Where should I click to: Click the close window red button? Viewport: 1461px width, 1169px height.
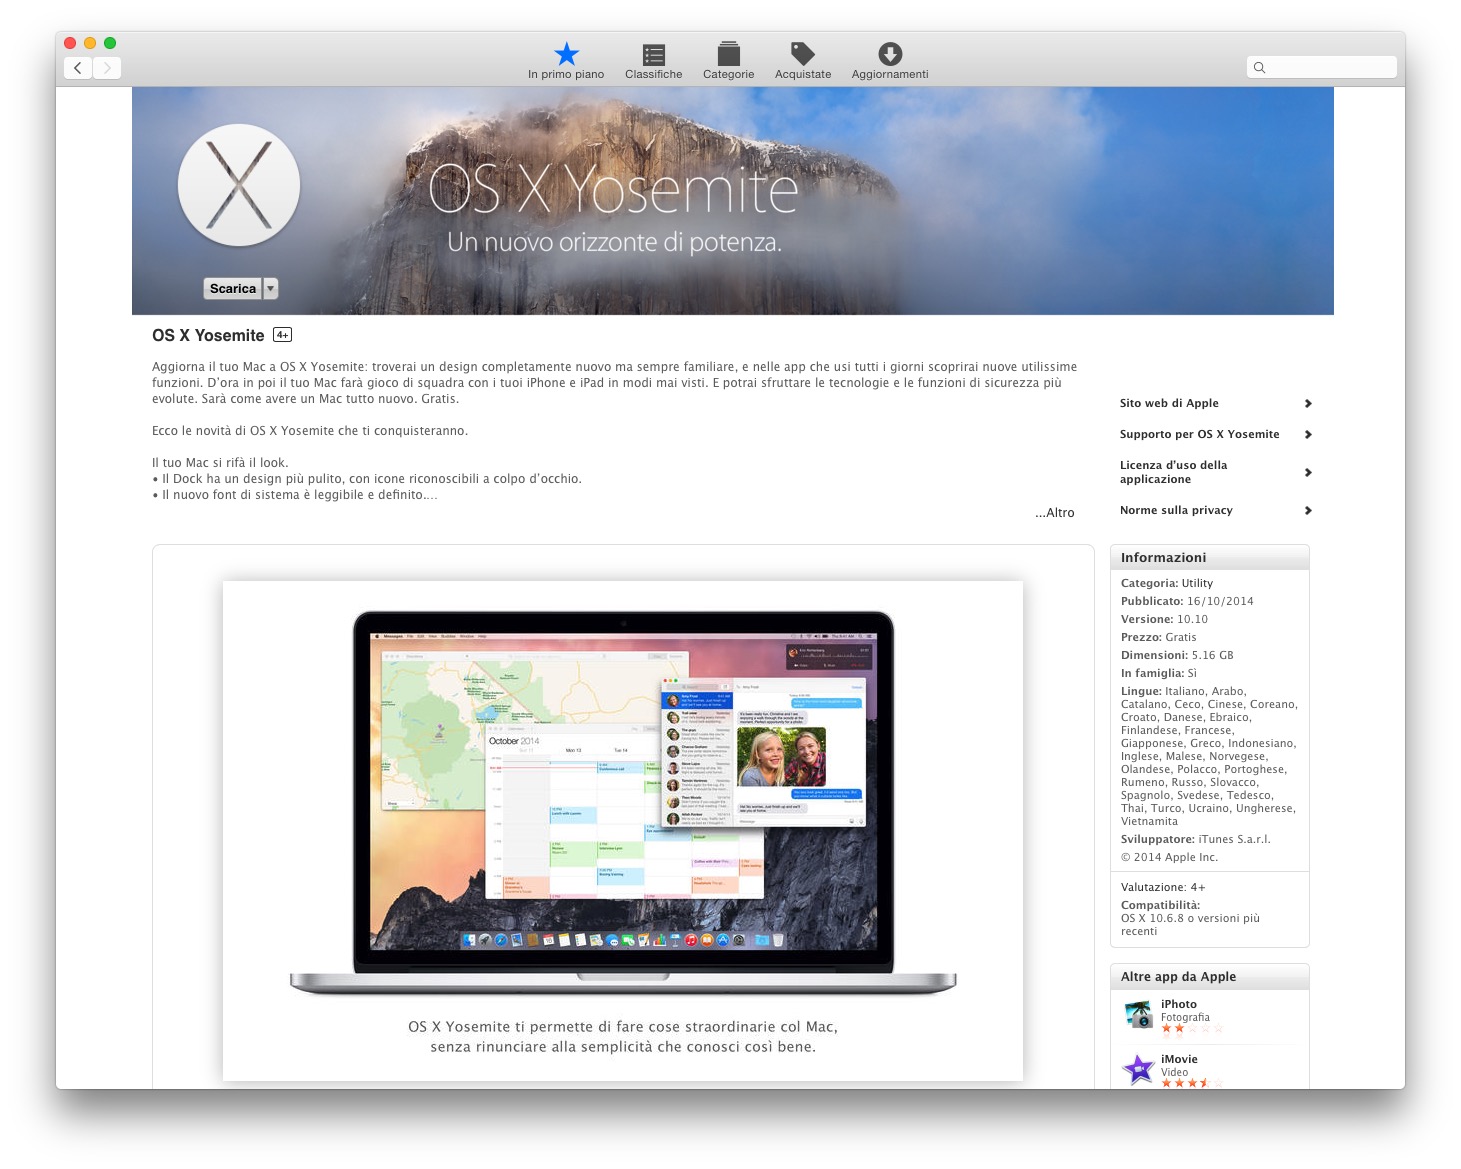point(70,43)
